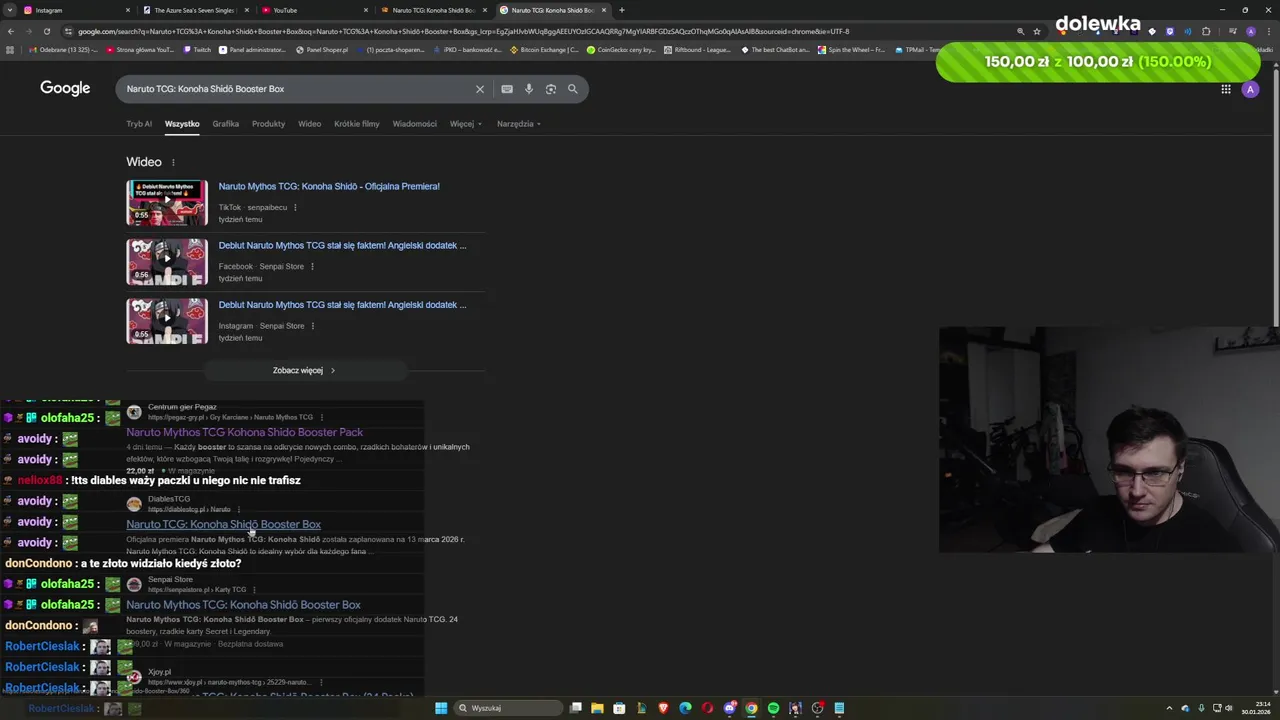The width and height of the screenshot is (1280, 720).
Task: Open File Explorer from the taskbar
Action: point(597,708)
